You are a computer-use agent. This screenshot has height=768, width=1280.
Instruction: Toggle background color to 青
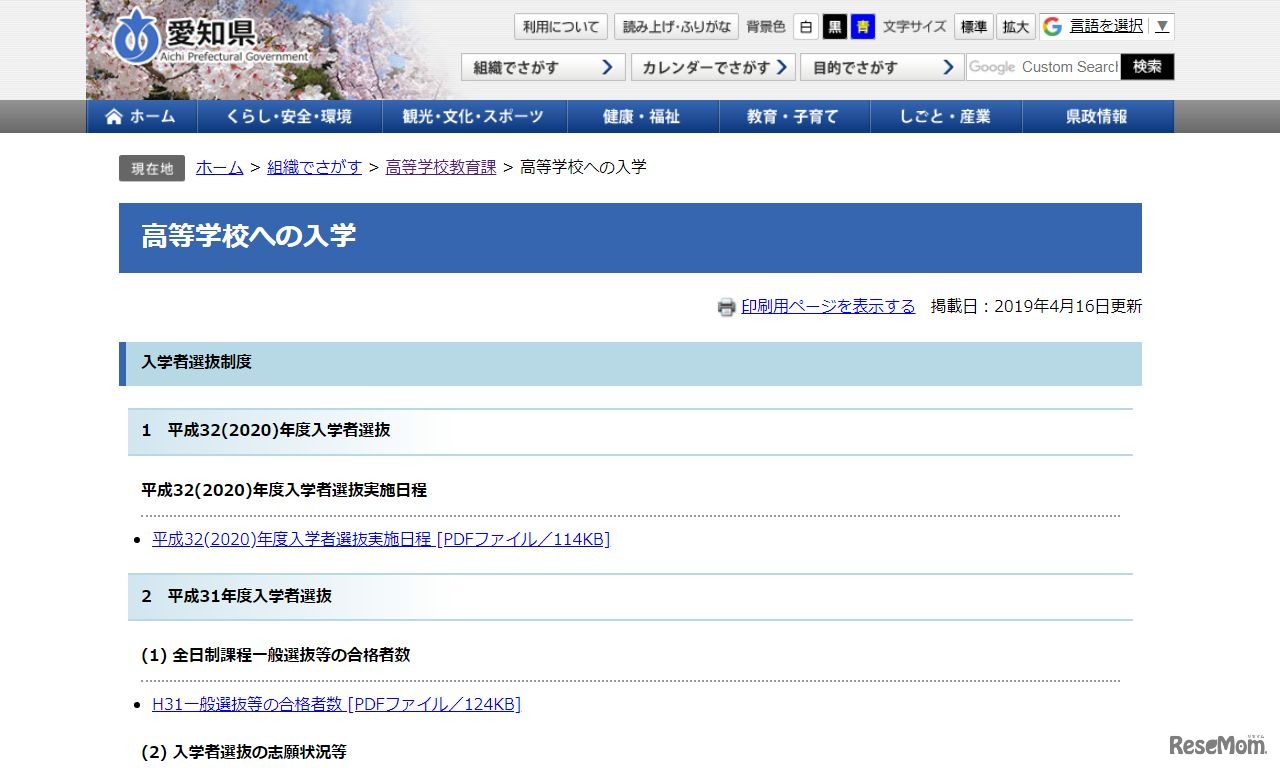point(862,26)
